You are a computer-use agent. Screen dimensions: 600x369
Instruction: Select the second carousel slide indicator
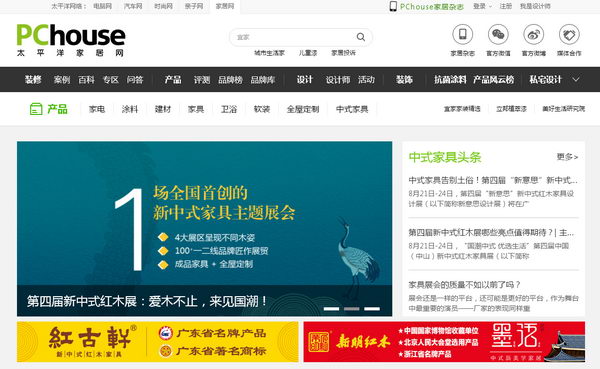[x=352, y=309]
